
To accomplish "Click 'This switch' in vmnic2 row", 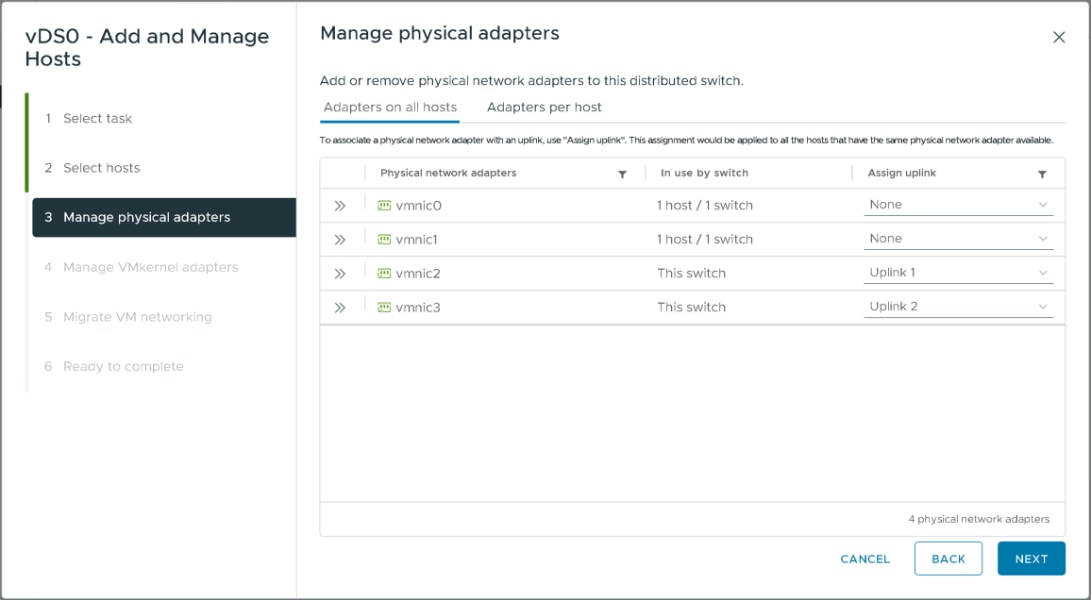I will point(691,274).
